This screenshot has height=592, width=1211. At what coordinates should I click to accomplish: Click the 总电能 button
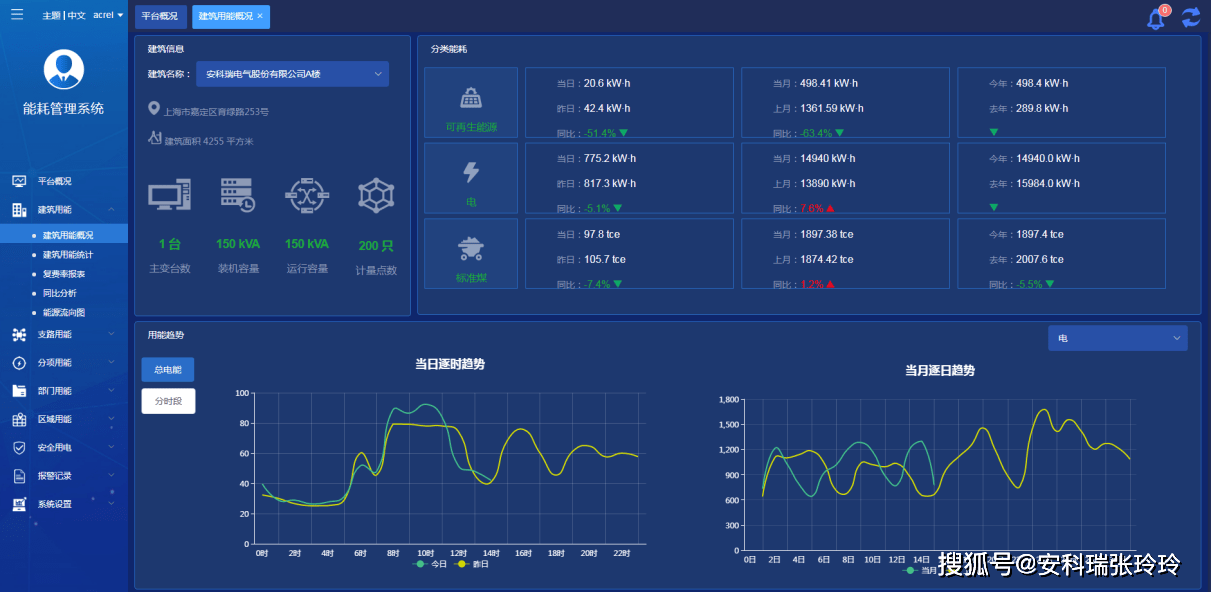[168, 370]
